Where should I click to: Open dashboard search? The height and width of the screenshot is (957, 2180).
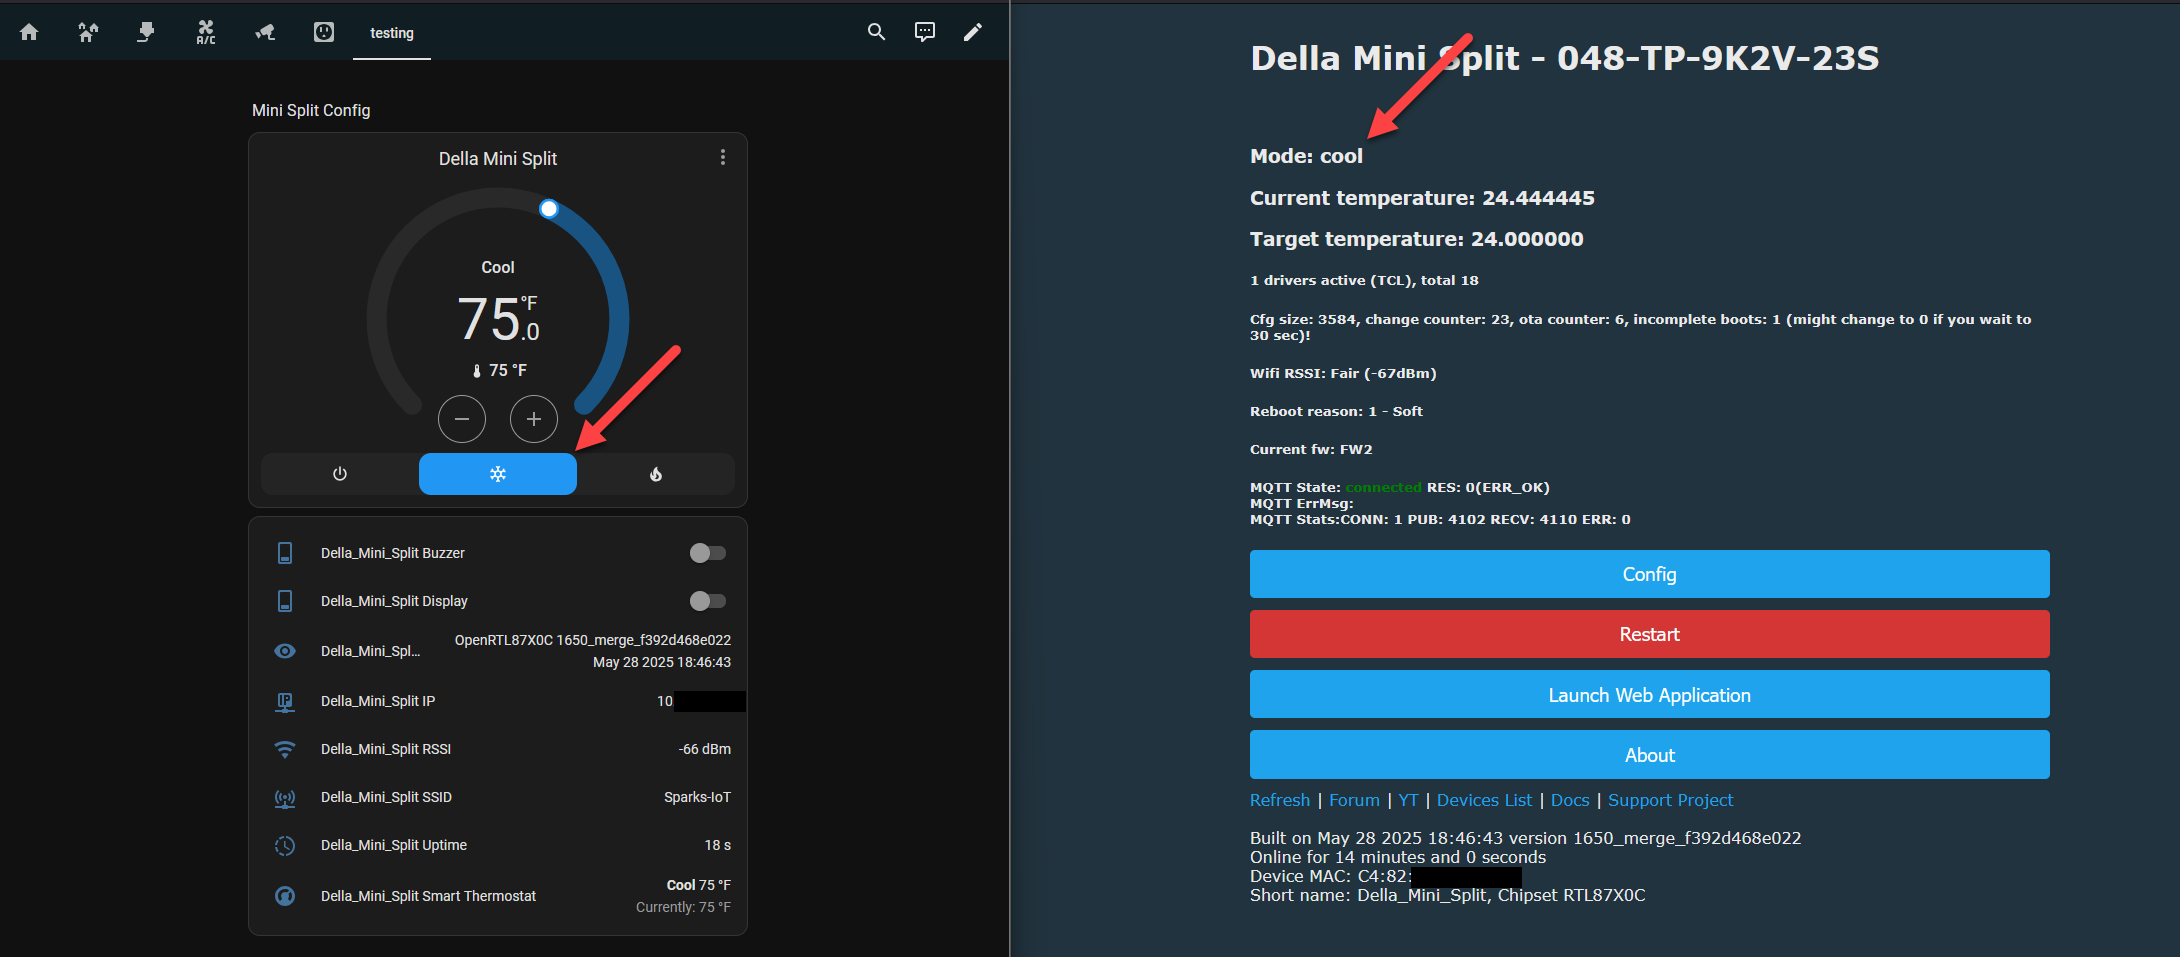pos(876,32)
